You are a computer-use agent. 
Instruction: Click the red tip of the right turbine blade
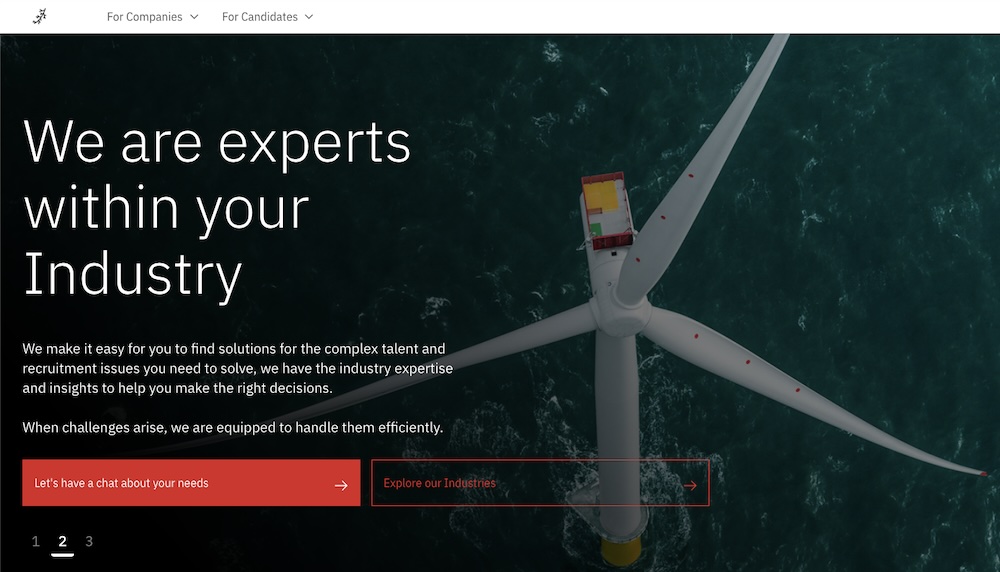(x=983, y=473)
